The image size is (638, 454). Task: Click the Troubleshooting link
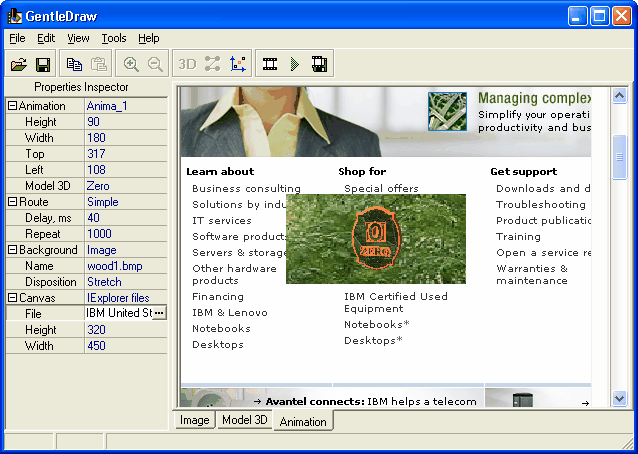point(541,205)
